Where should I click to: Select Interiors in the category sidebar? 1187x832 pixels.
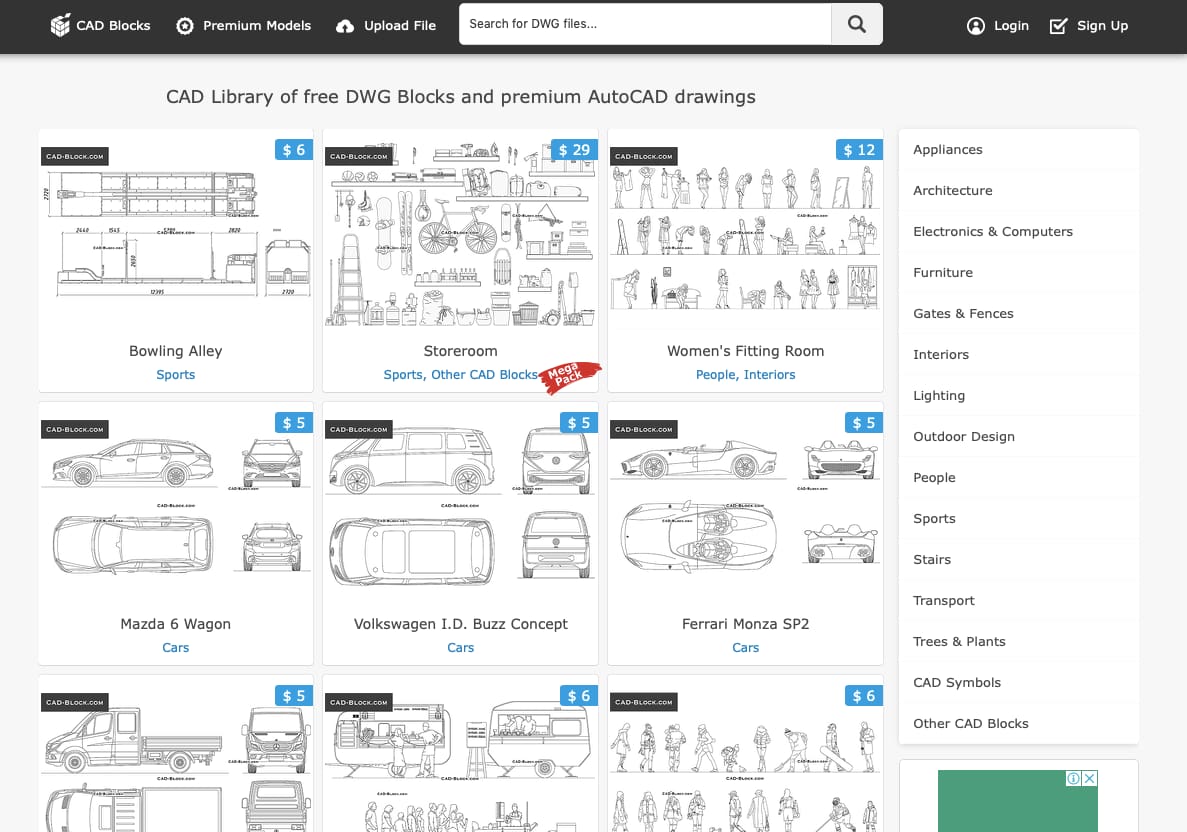click(x=1019, y=354)
